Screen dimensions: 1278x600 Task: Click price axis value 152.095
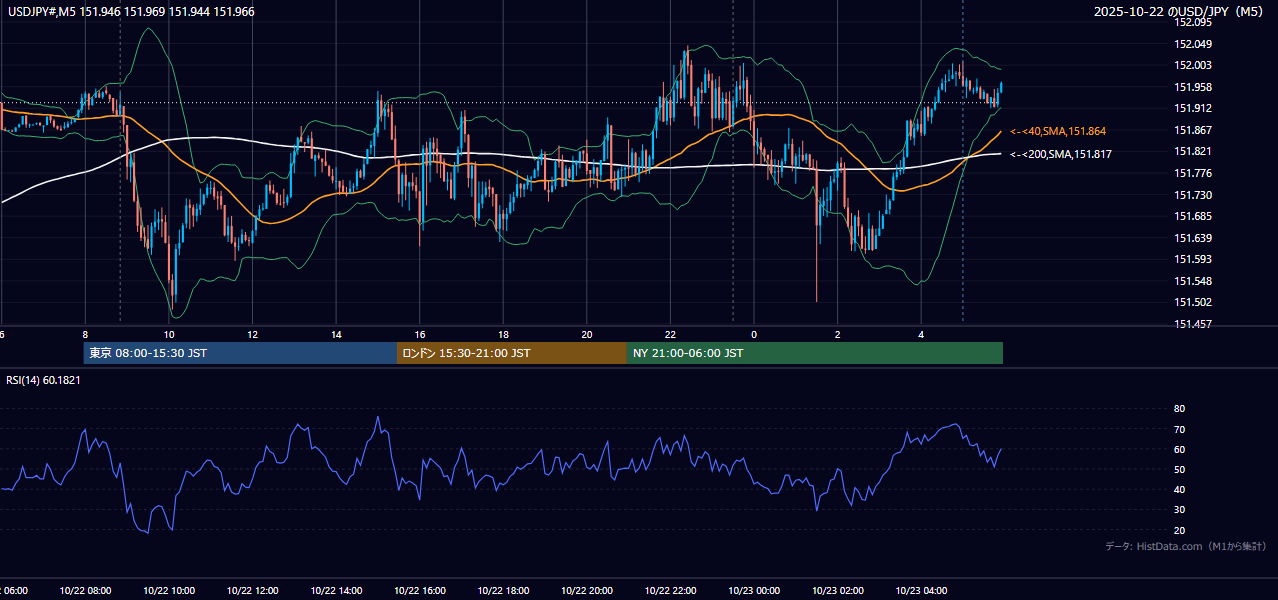click(x=1193, y=22)
